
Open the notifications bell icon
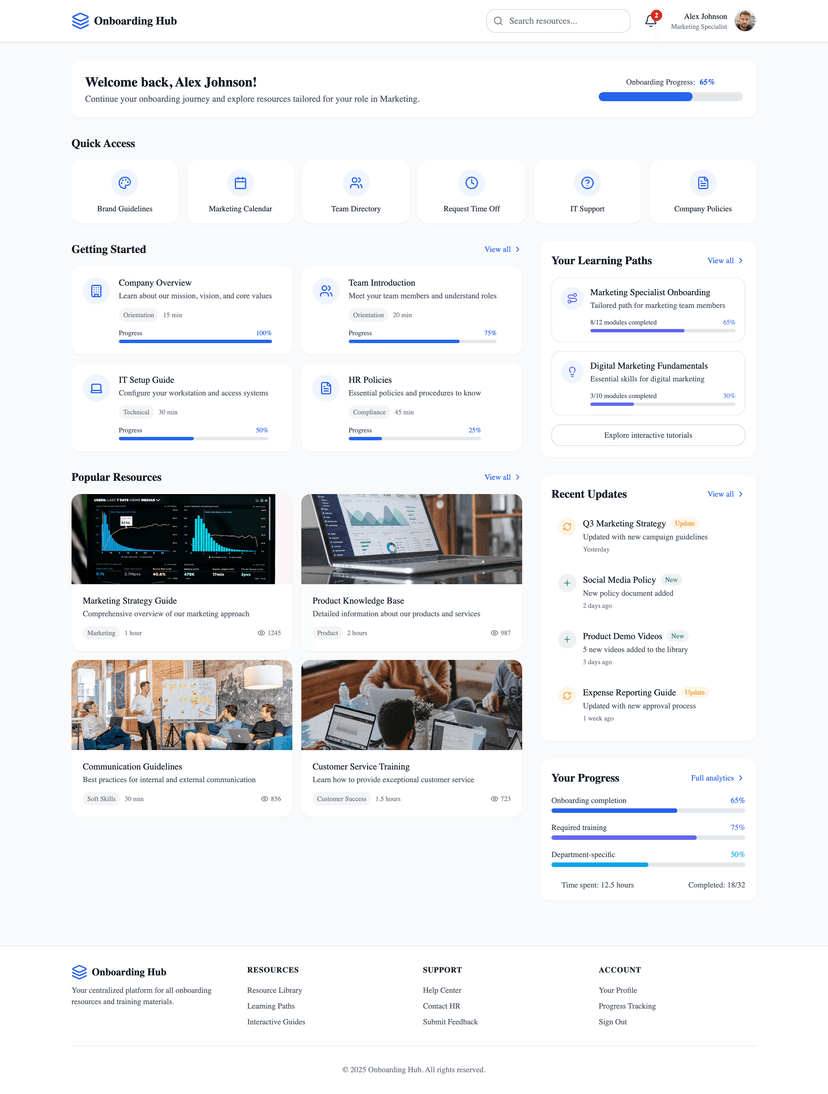tap(651, 21)
